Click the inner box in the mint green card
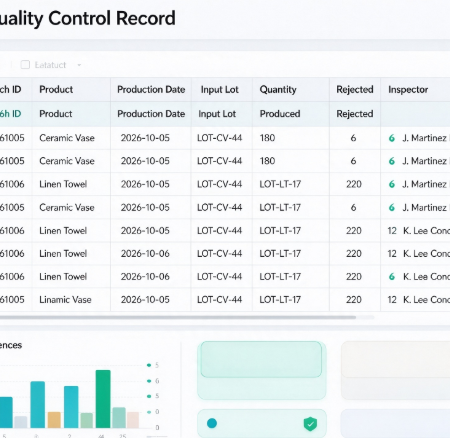The height and width of the screenshot is (438, 450). (261, 359)
